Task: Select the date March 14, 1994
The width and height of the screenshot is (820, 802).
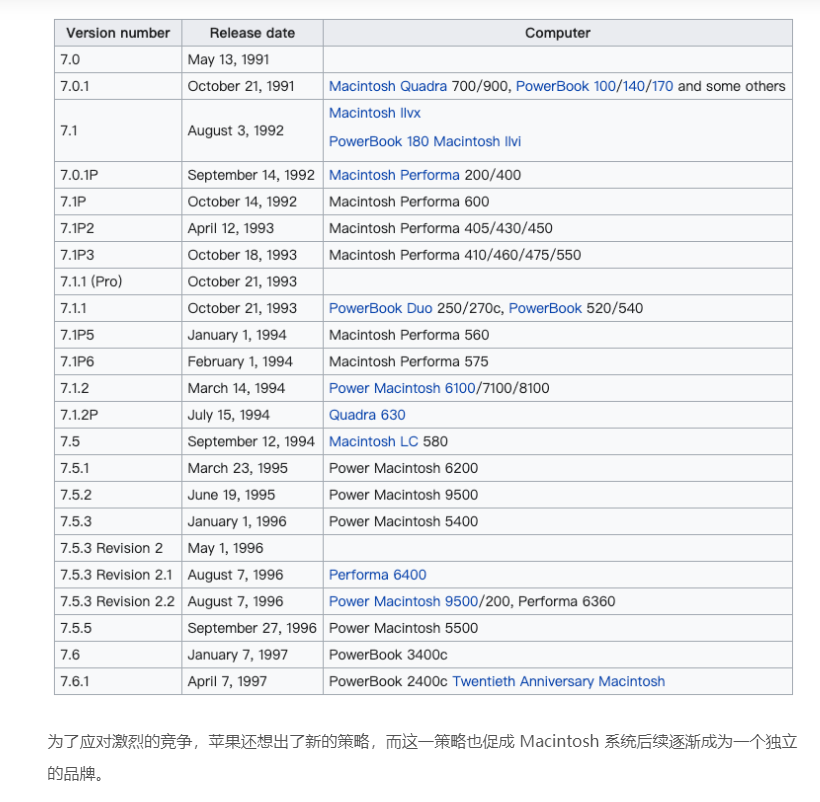Action: click(236, 388)
